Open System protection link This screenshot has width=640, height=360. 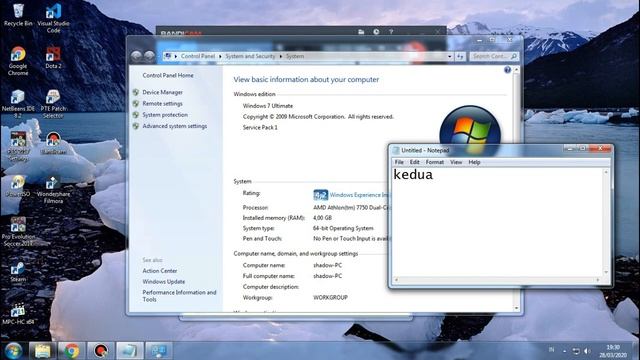tap(165, 115)
